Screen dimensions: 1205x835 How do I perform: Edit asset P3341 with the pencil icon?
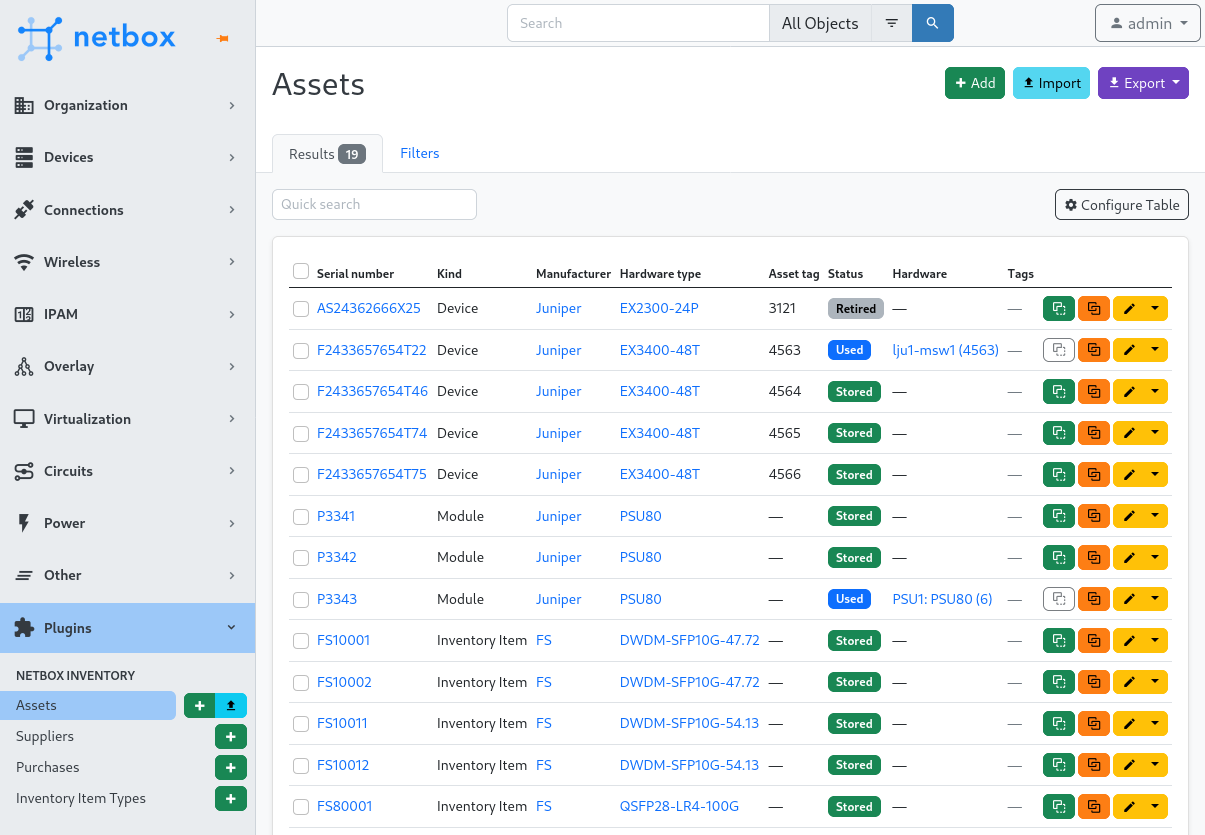pos(1129,516)
